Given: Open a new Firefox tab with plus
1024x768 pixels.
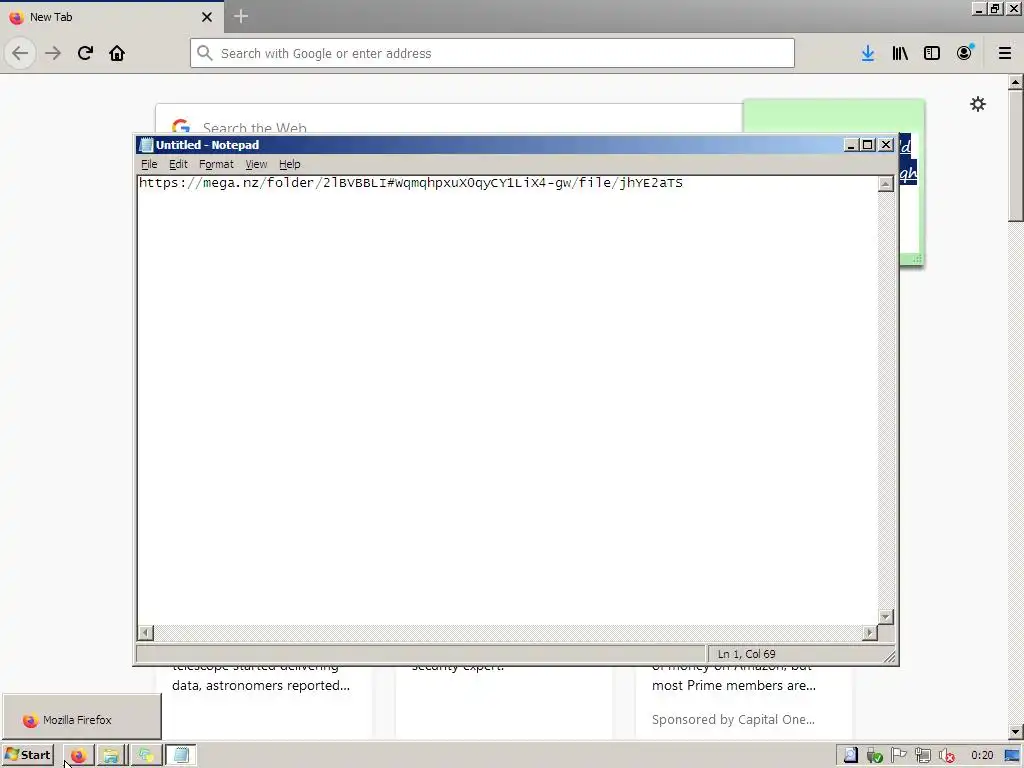Looking at the screenshot, I should pyautogui.click(x=241, y=16).
